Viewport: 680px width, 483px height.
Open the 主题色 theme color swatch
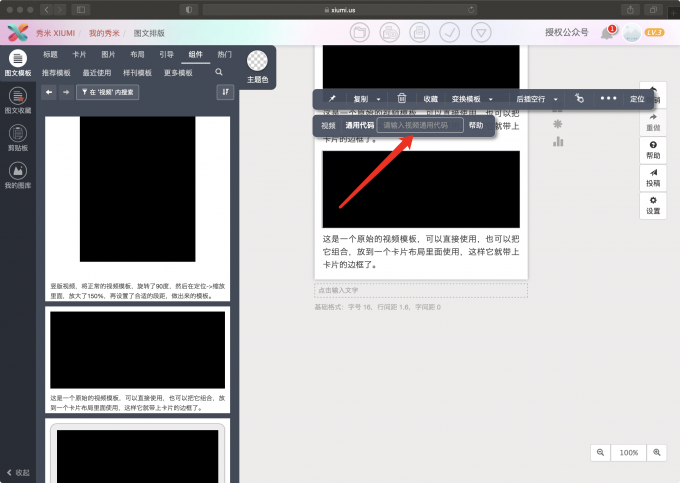coord(257,62)
